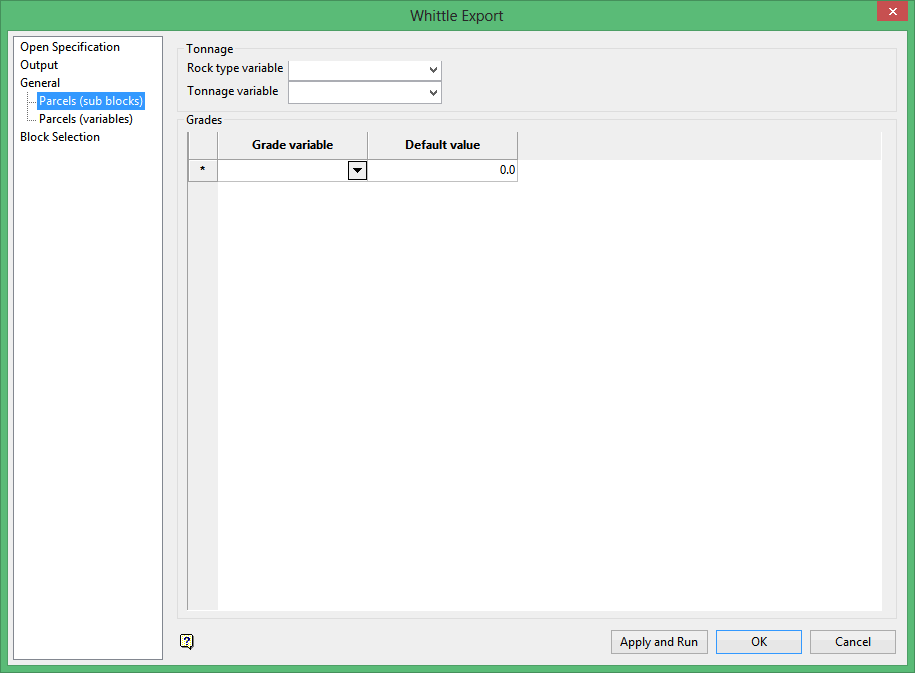This screenshot has width=915, height=673.
Task: Open the Tonnage variable dropdown
Action: point(433,92)
